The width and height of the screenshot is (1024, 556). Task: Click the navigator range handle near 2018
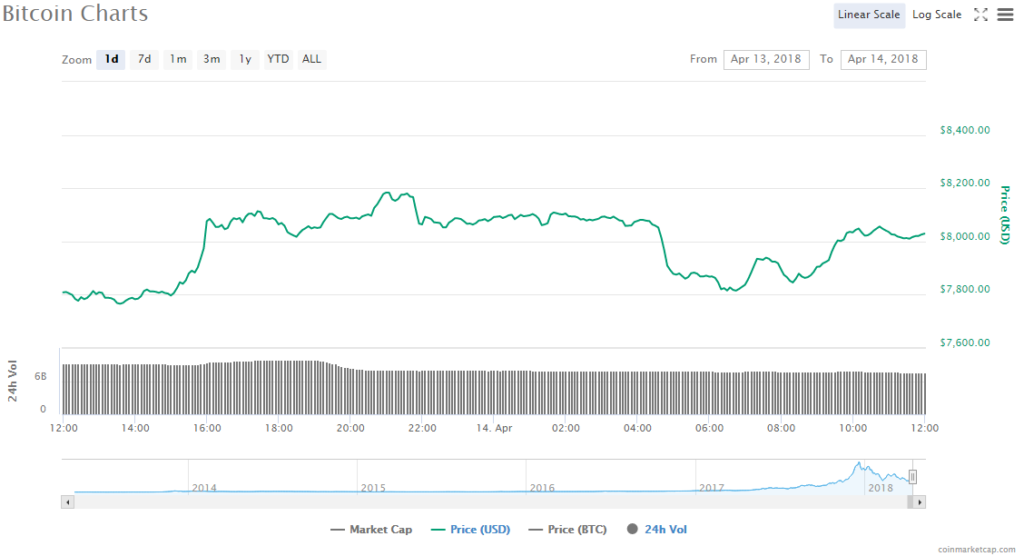click(x=912, y=477)
